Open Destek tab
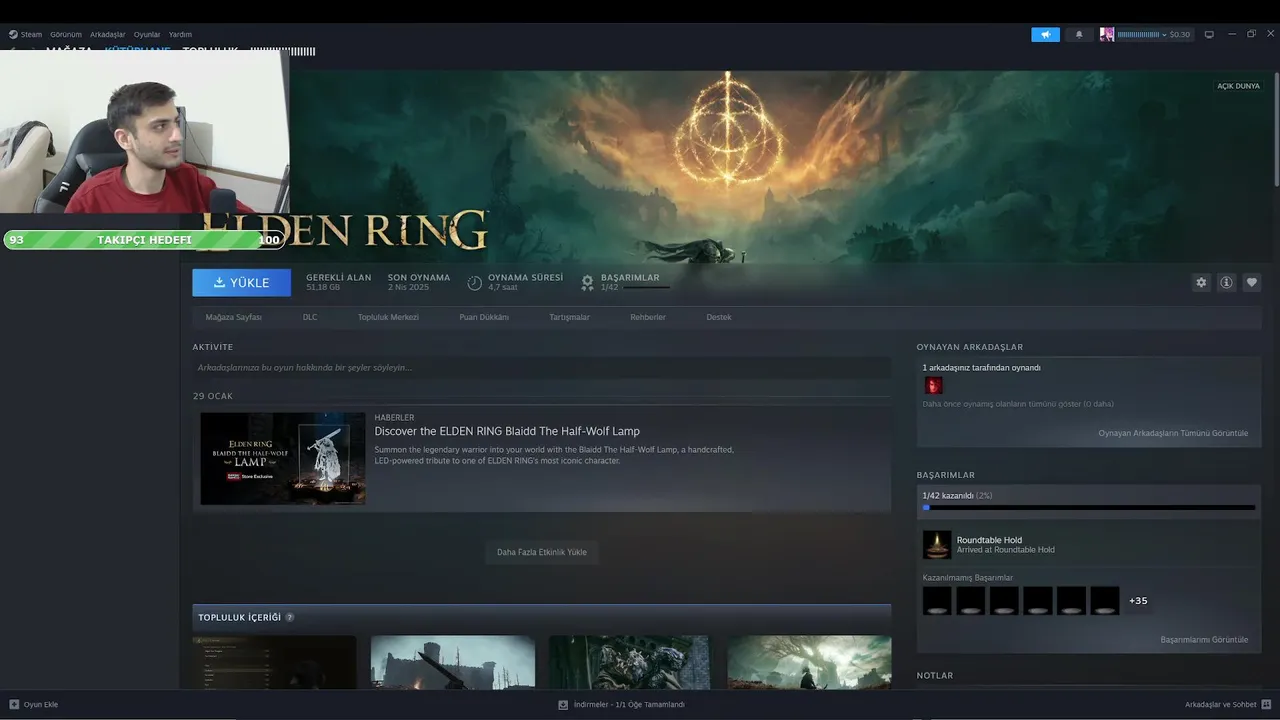1280x720 pixels. pos(719,317)
